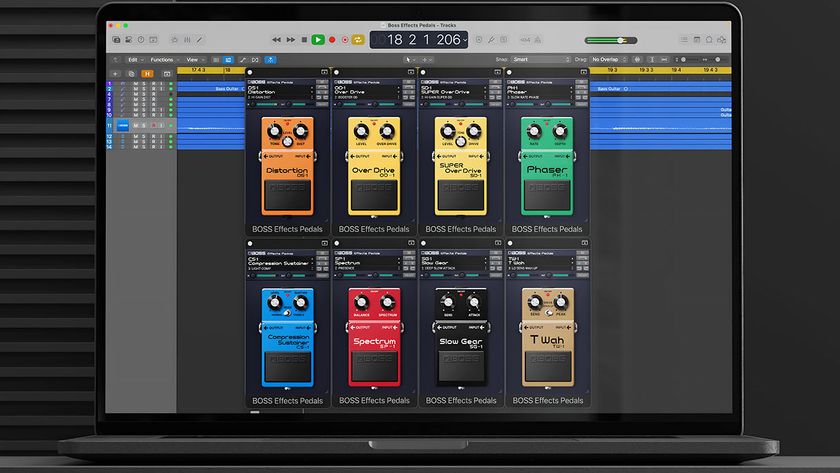The image size is (840, 473).
Task: Open the Edit menu in tracks area
Action: tap(134, 59)
